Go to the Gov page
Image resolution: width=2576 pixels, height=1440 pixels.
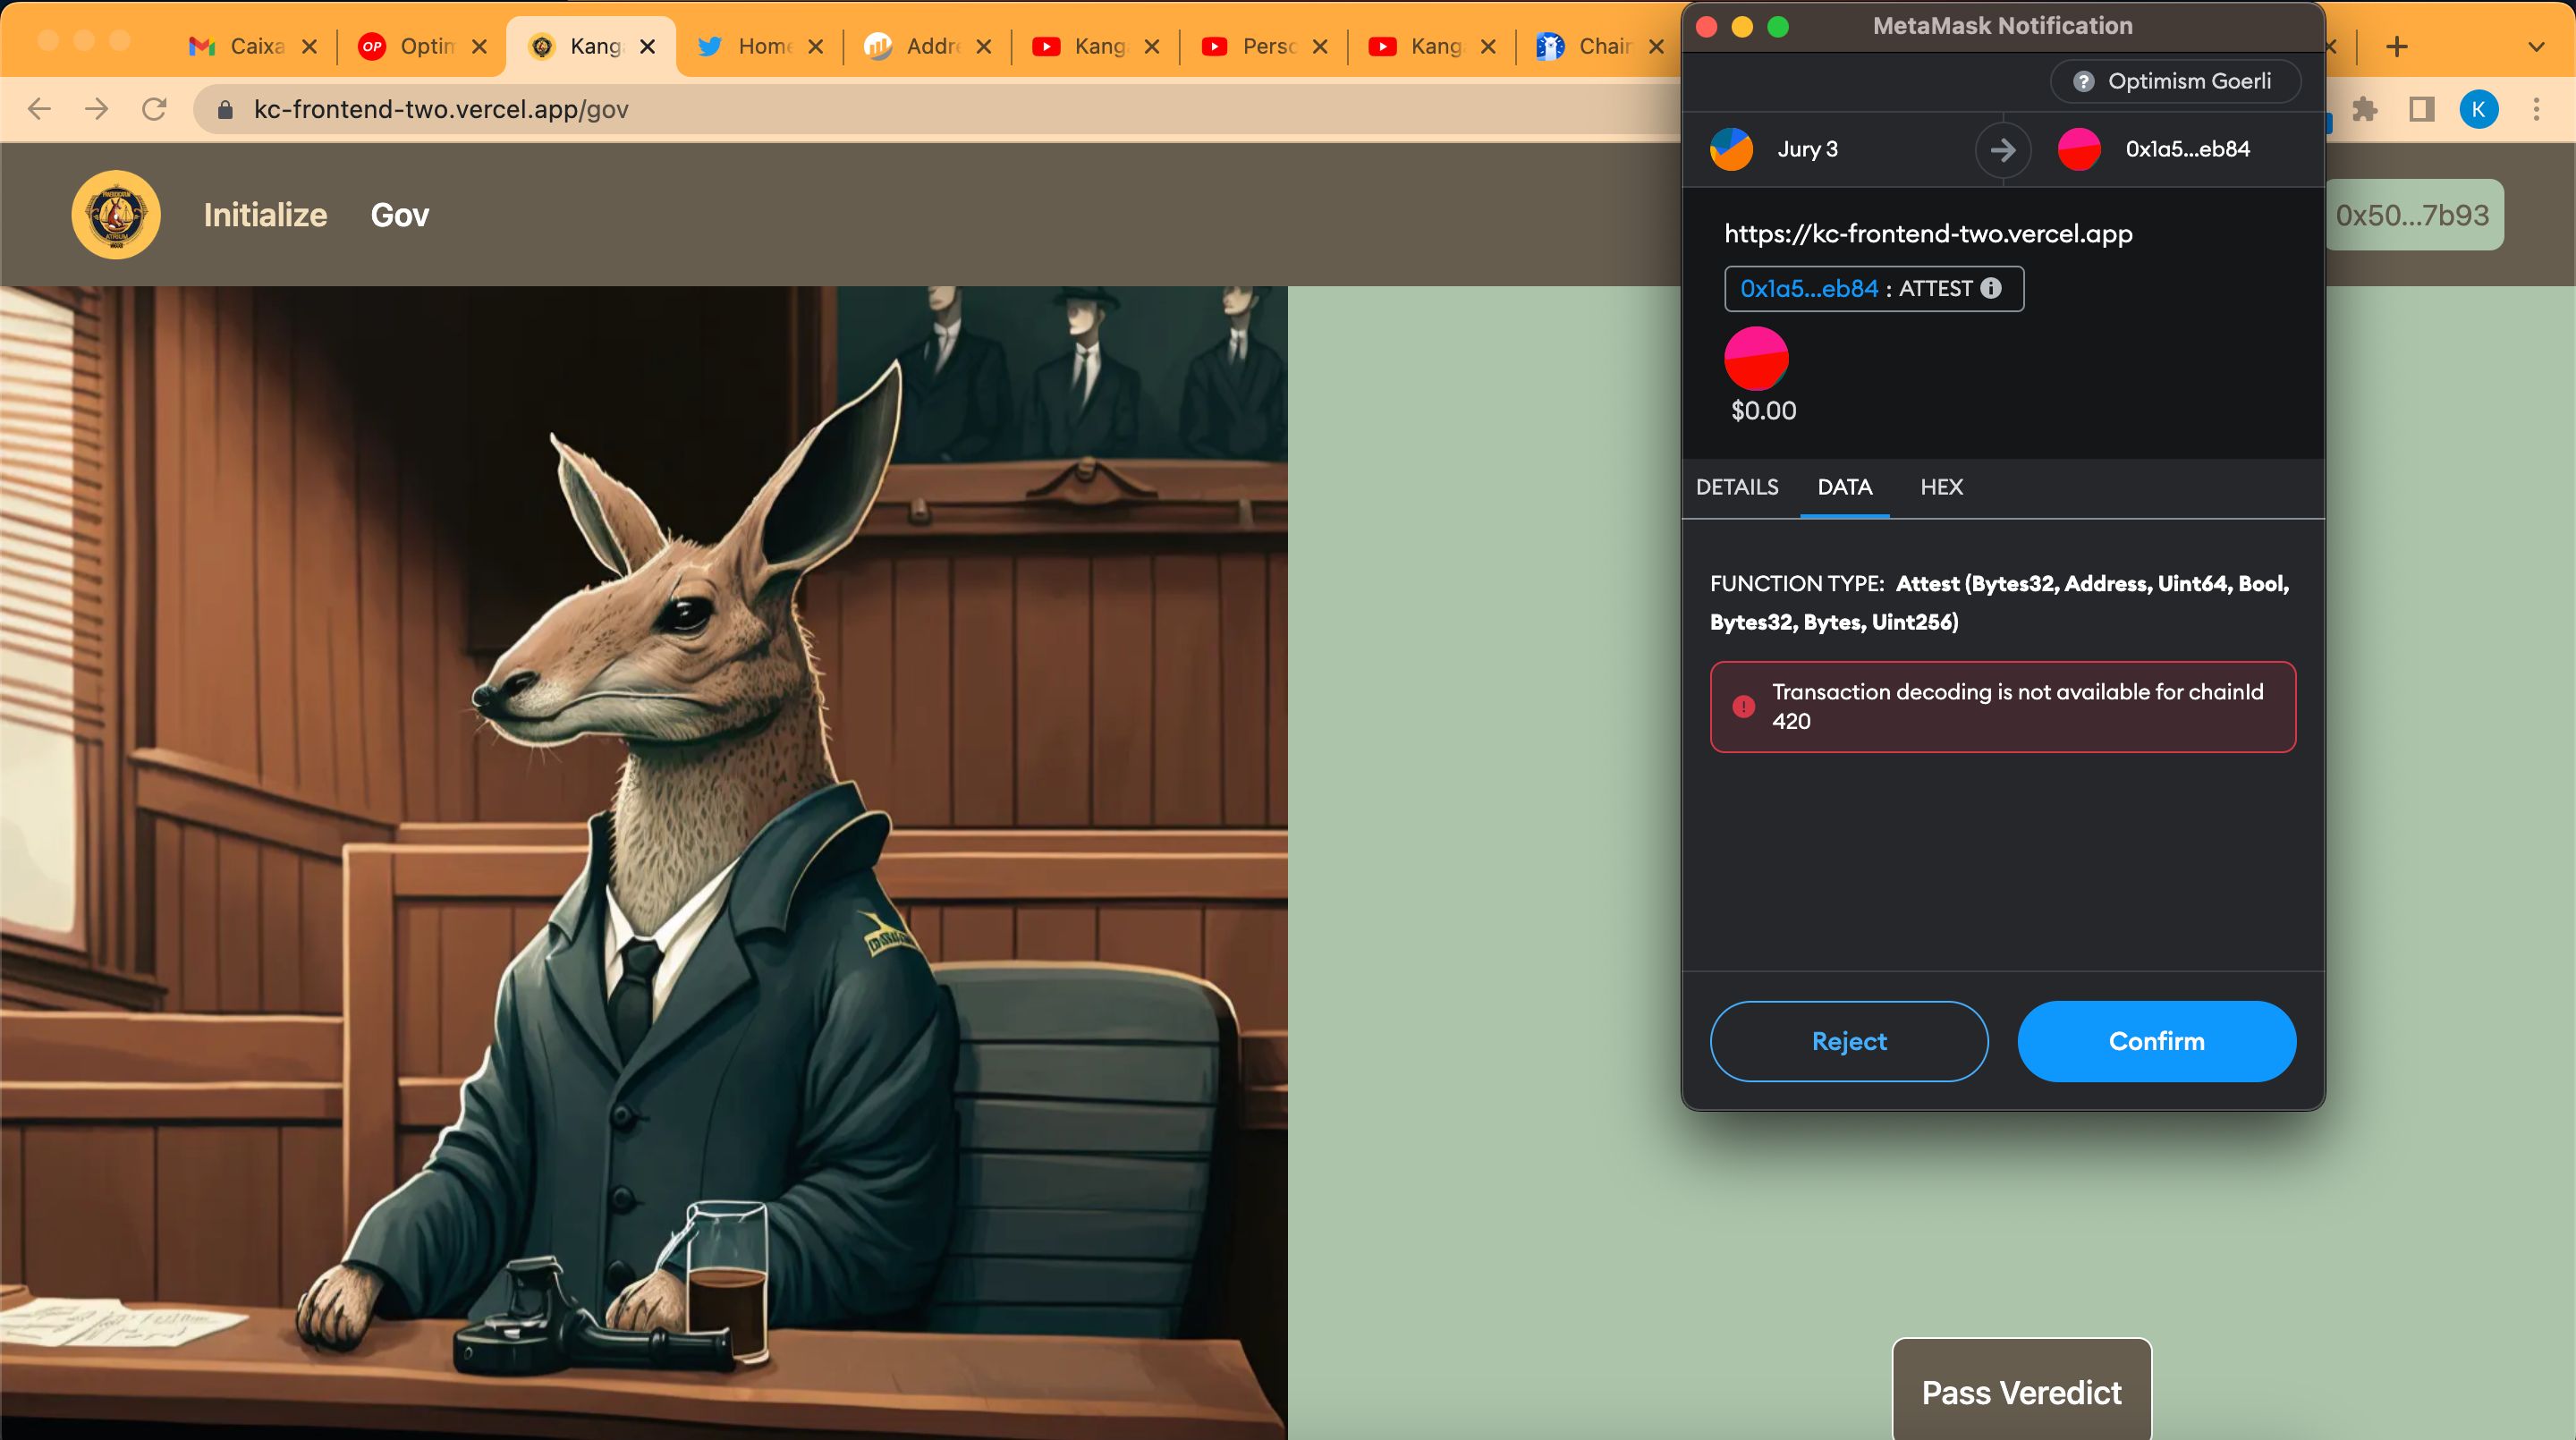400,215
